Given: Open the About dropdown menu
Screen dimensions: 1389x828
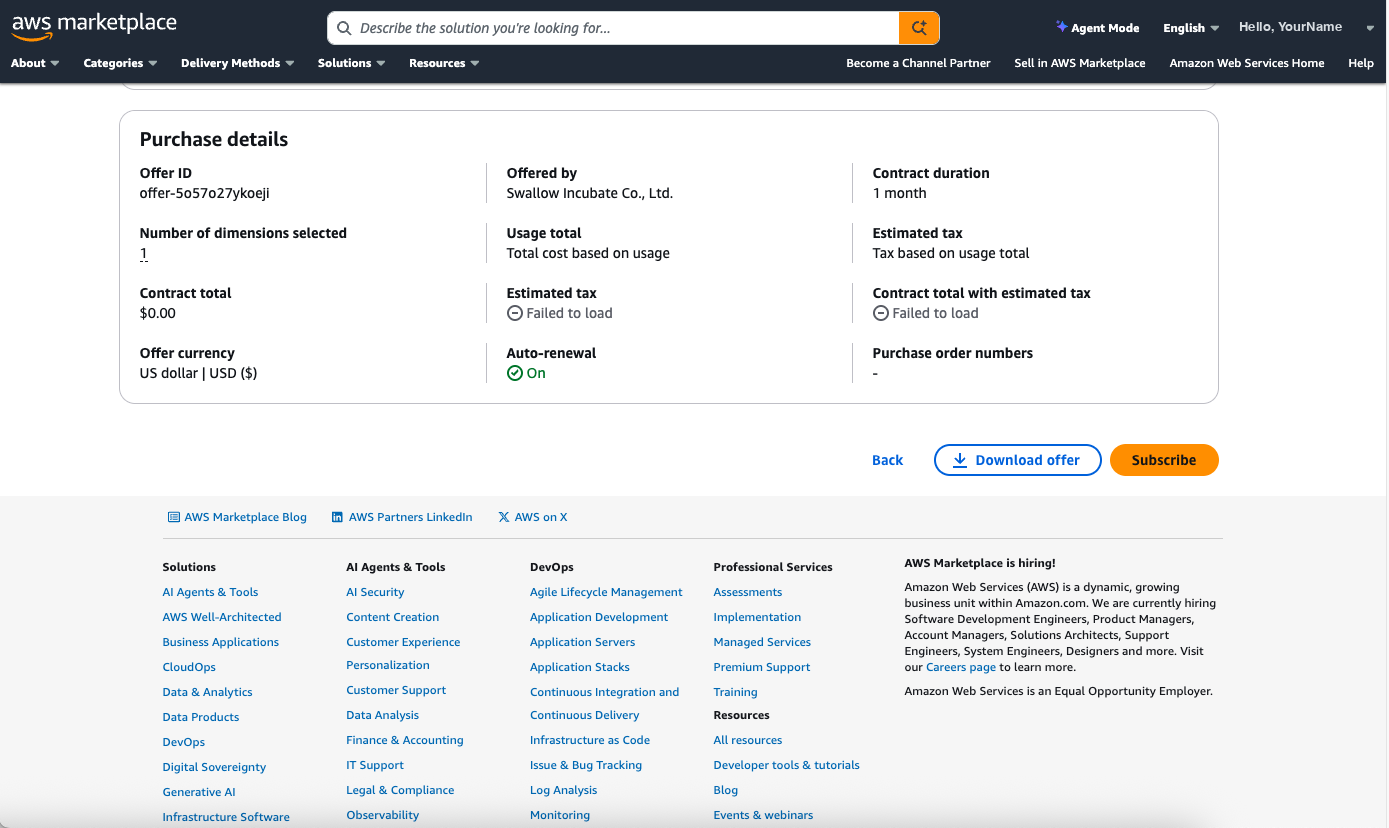Looking at the screenshot, I should [x=35, y=63].
